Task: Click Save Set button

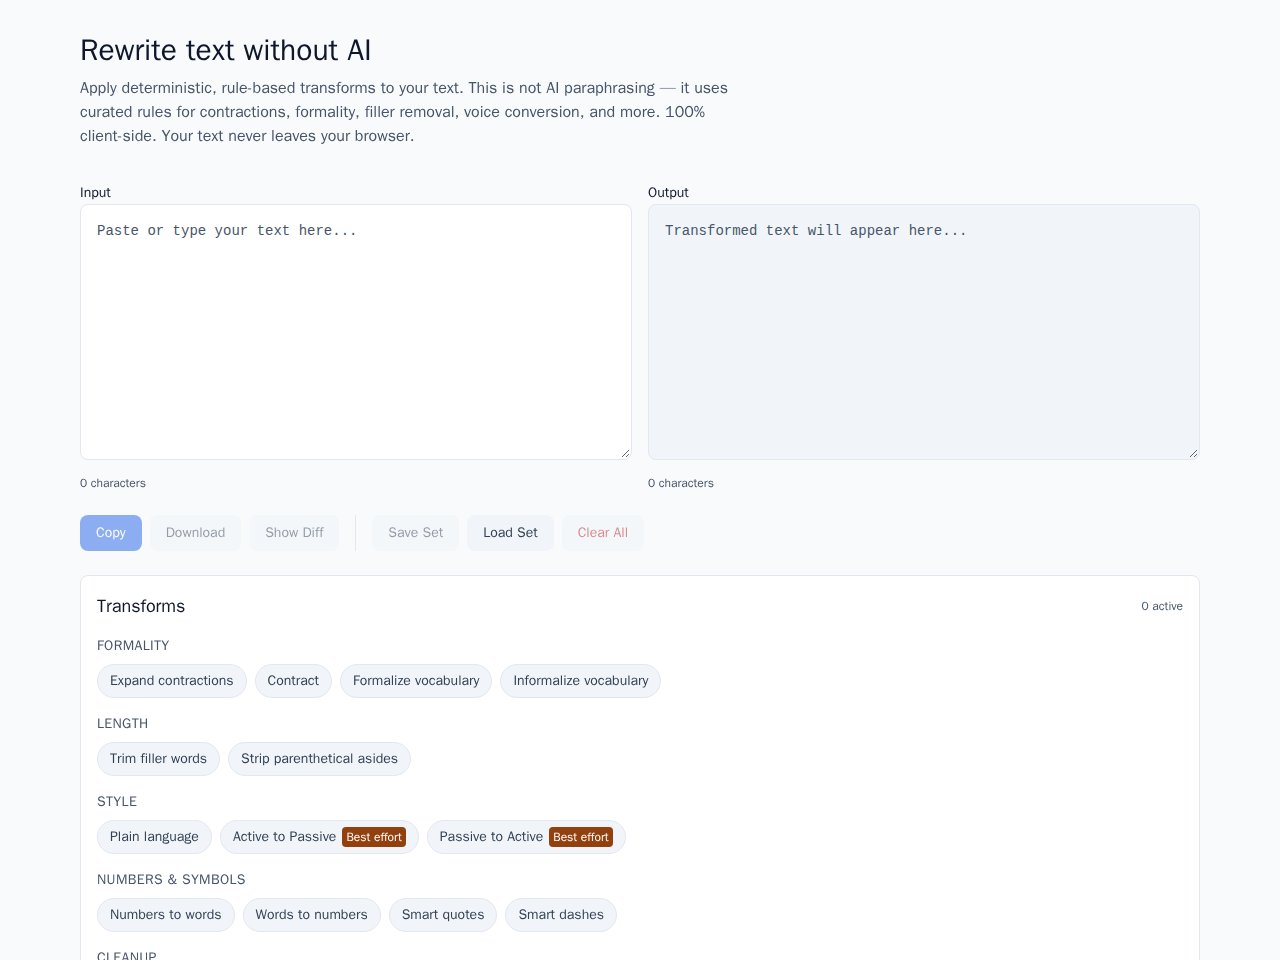Action: coord(416,533)
